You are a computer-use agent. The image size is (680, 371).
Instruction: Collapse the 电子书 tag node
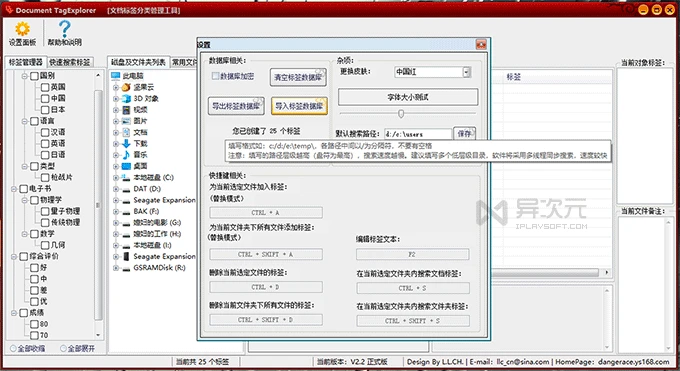tap(14, 189)
